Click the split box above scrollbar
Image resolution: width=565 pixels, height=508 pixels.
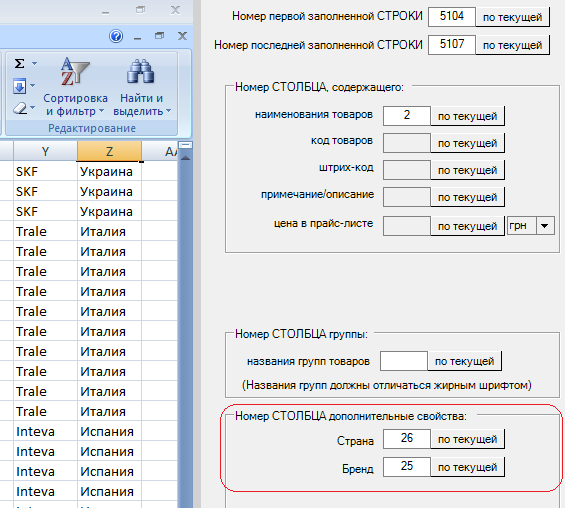186,145
